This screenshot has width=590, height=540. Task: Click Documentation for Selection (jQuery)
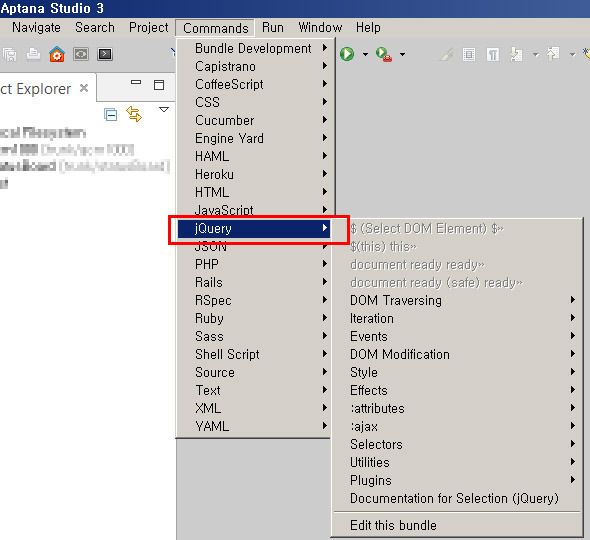457,498
